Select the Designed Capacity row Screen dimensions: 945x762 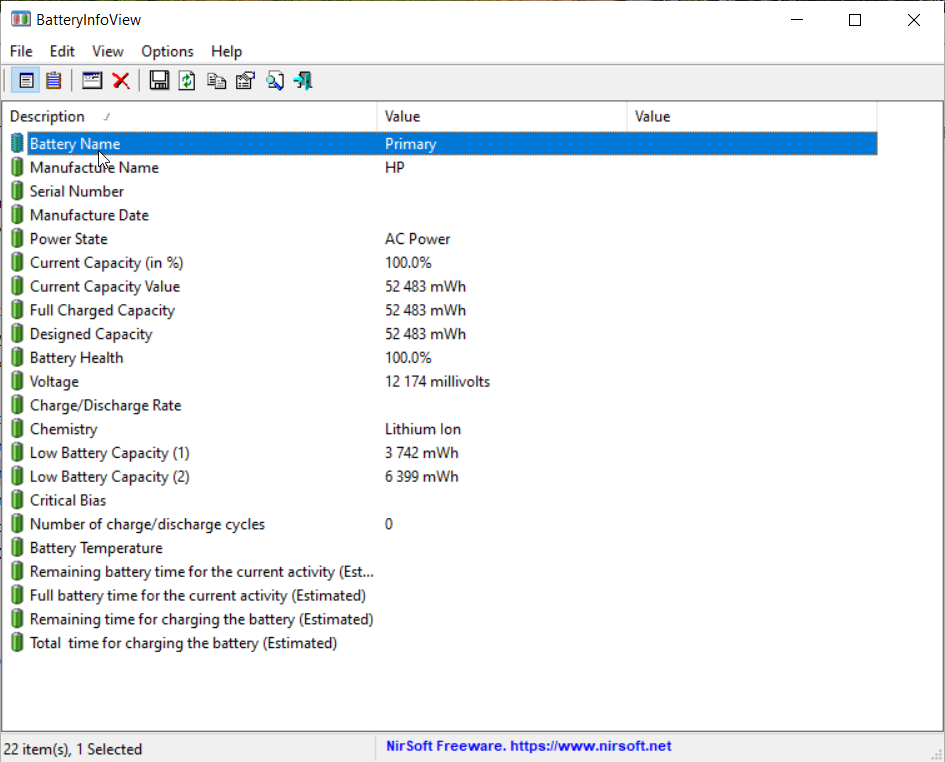point(444,334)
